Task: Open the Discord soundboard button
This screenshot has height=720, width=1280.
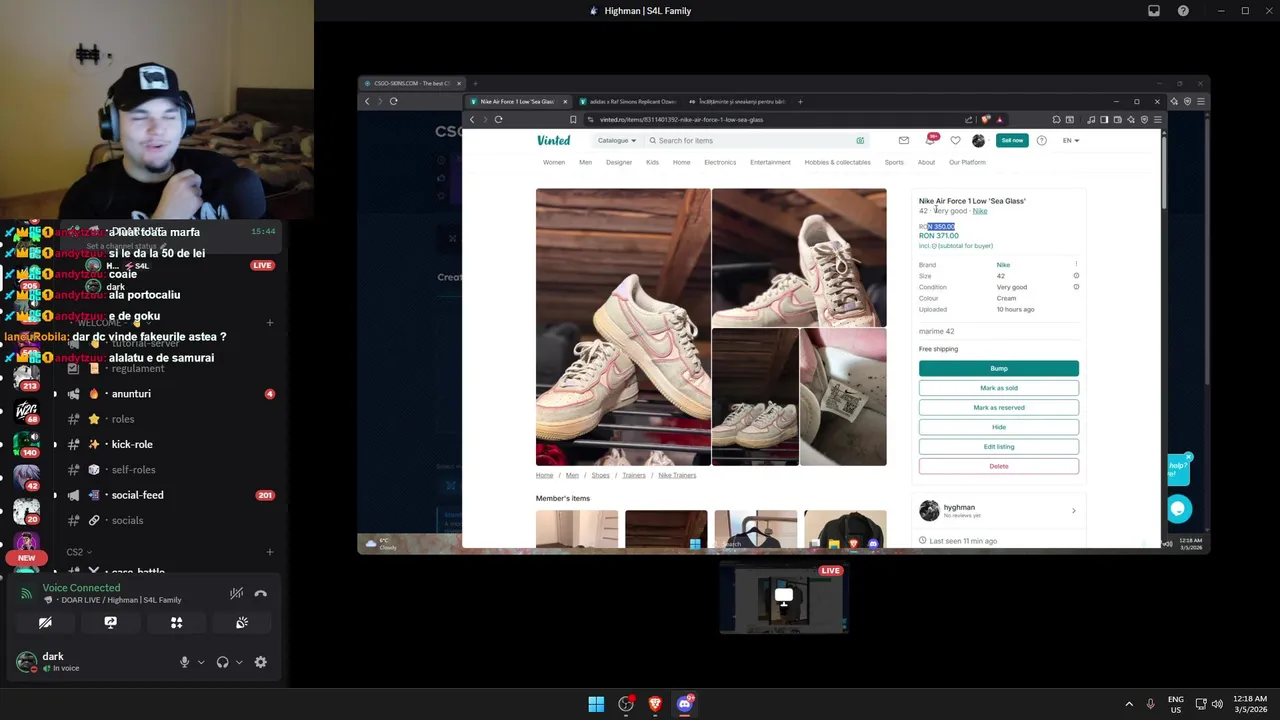Action: click(x=242, y=622)
